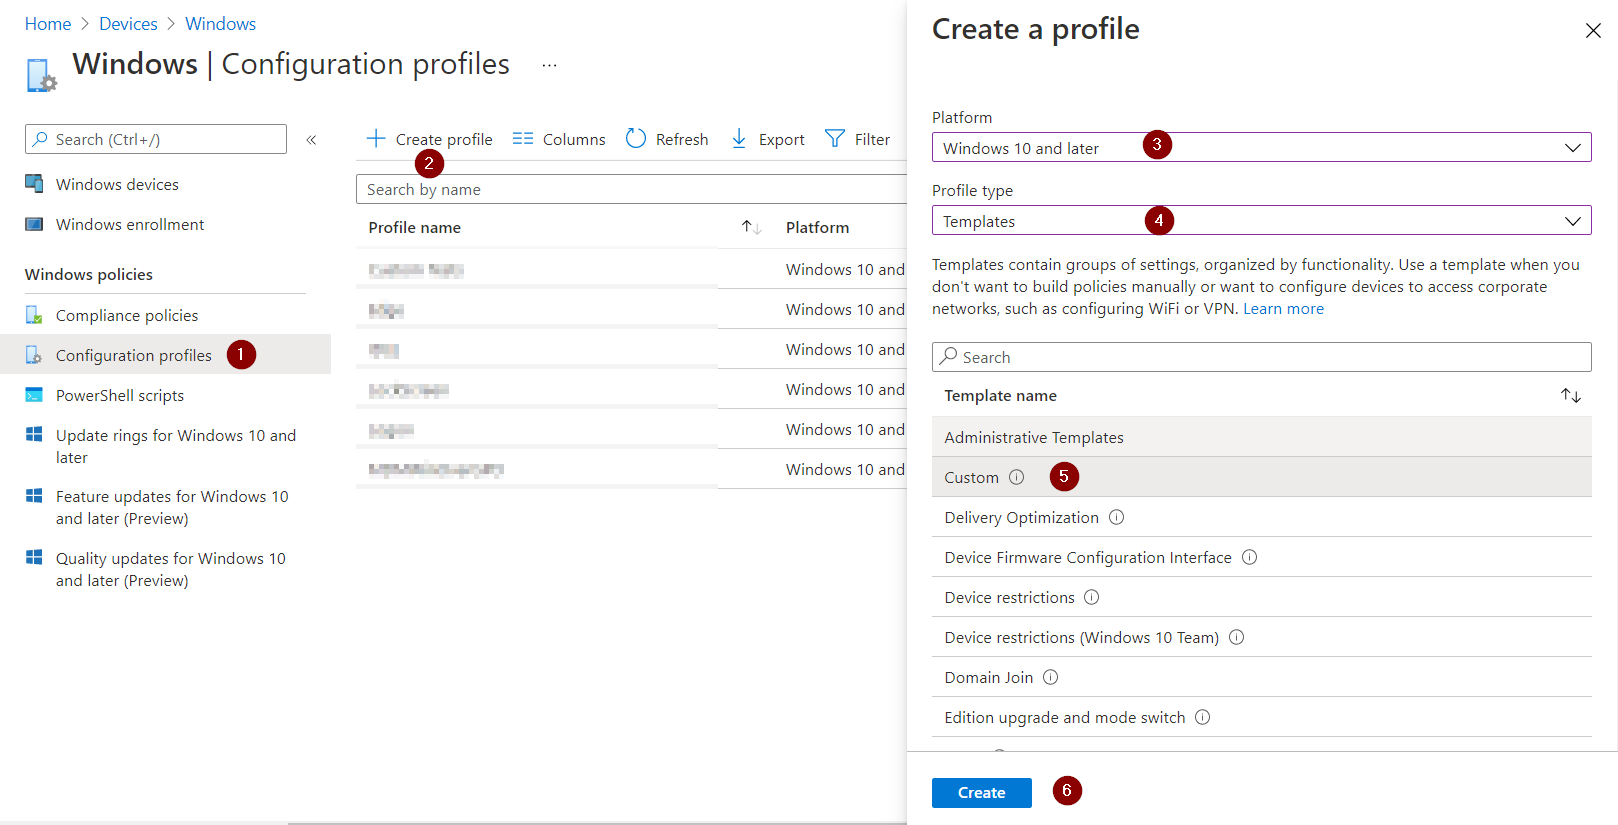This screenshot has width=1618, height=825.
Task: Open Update rings for Windows 10 and later
Action: (176, 446)
